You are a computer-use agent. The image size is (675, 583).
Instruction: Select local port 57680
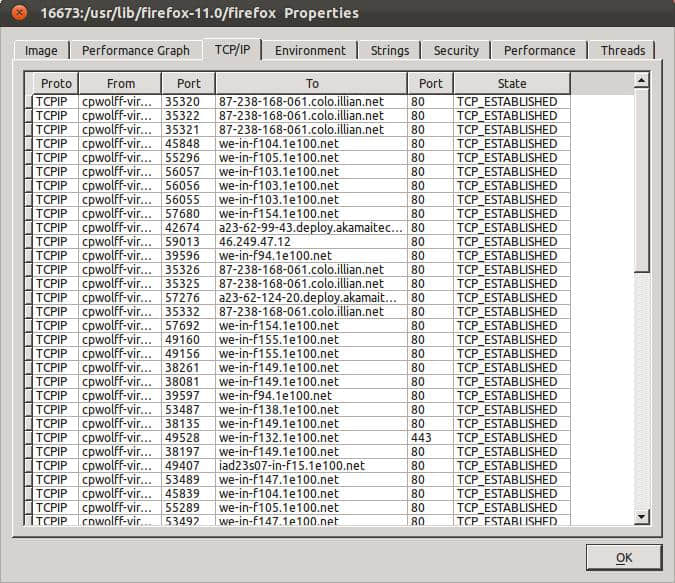point(189,214)
